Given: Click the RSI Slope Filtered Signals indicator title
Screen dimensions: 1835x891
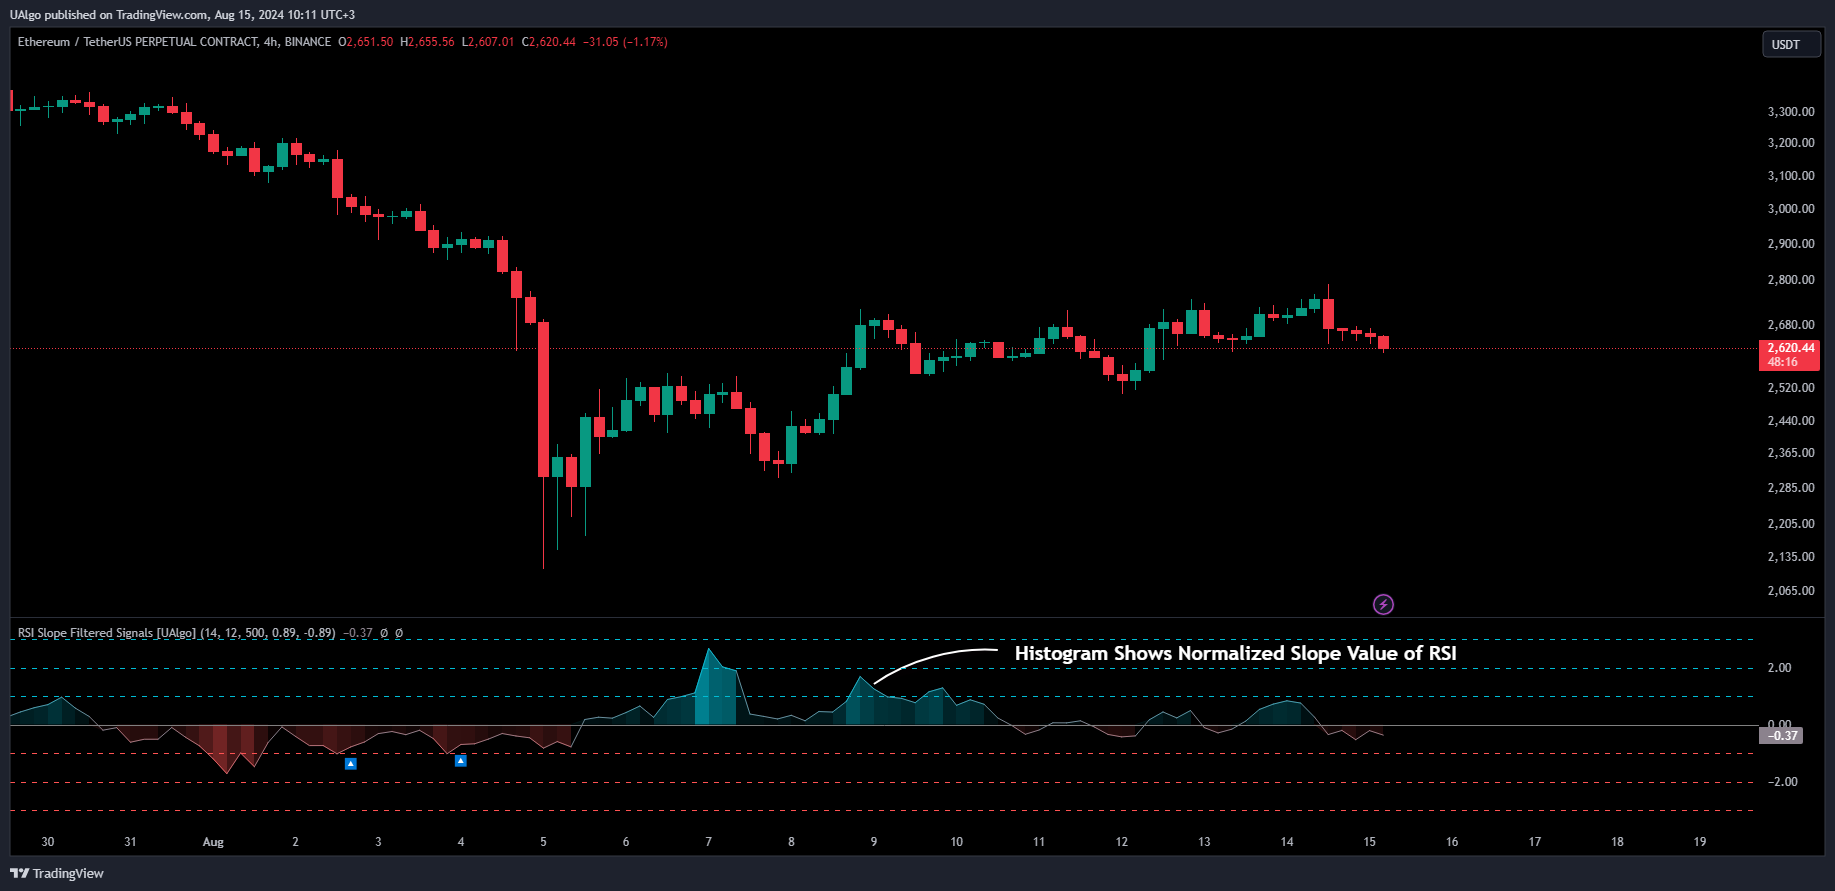Looking at the screenshot, I should point(176,633).
